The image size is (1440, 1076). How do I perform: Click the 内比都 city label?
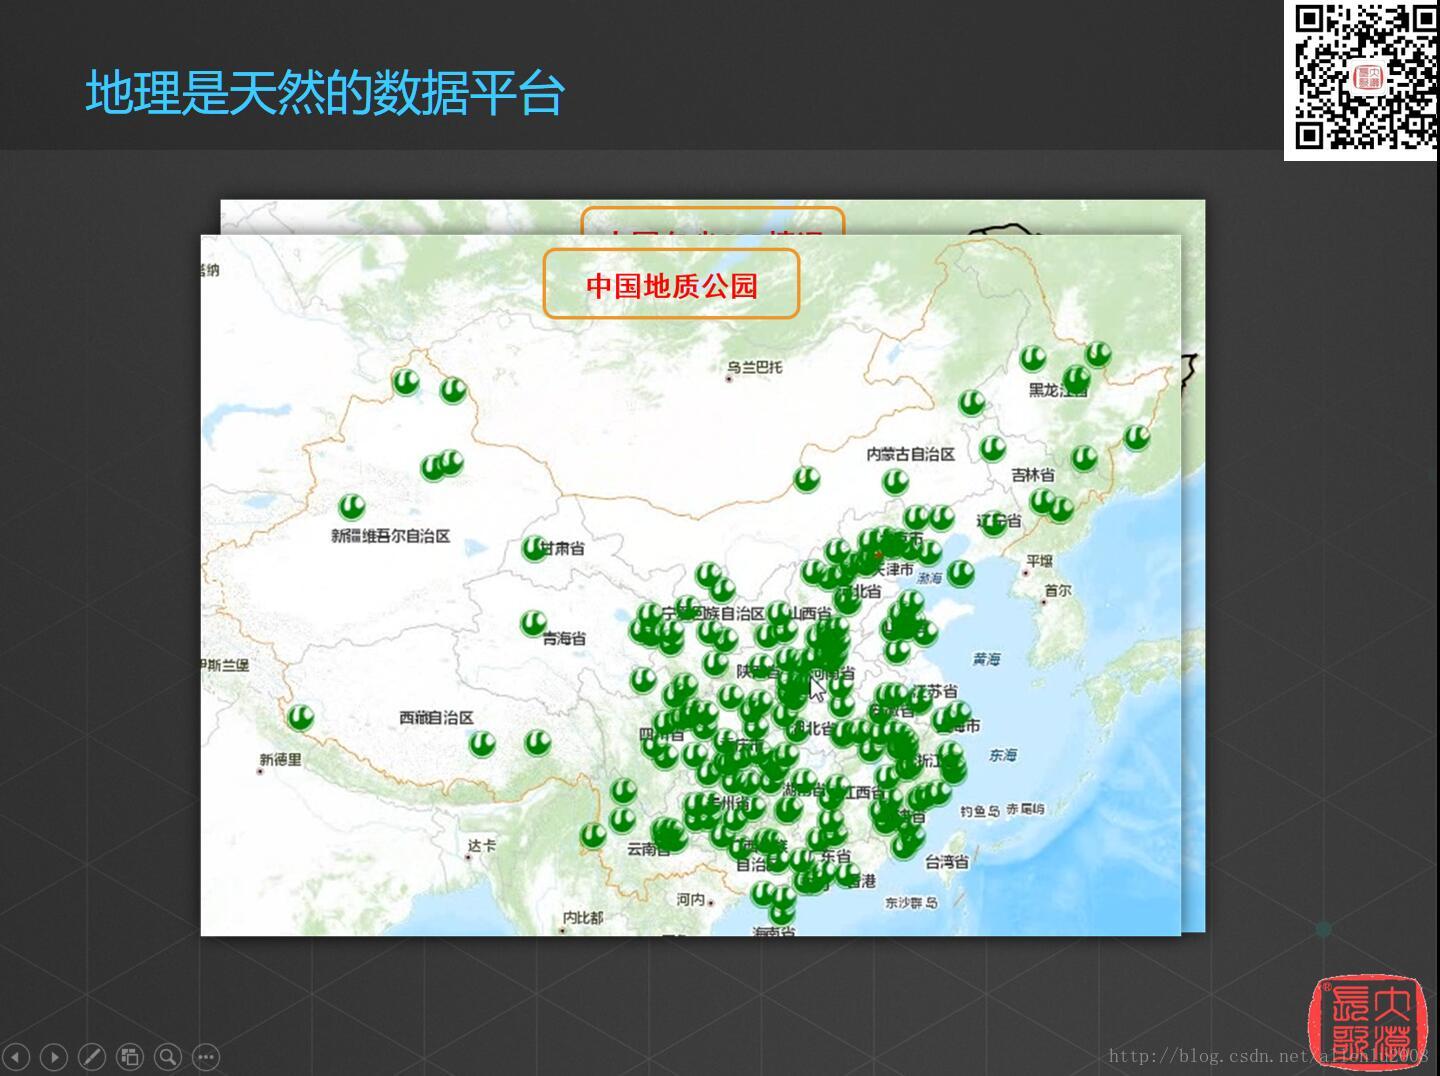tap(583, 917)
